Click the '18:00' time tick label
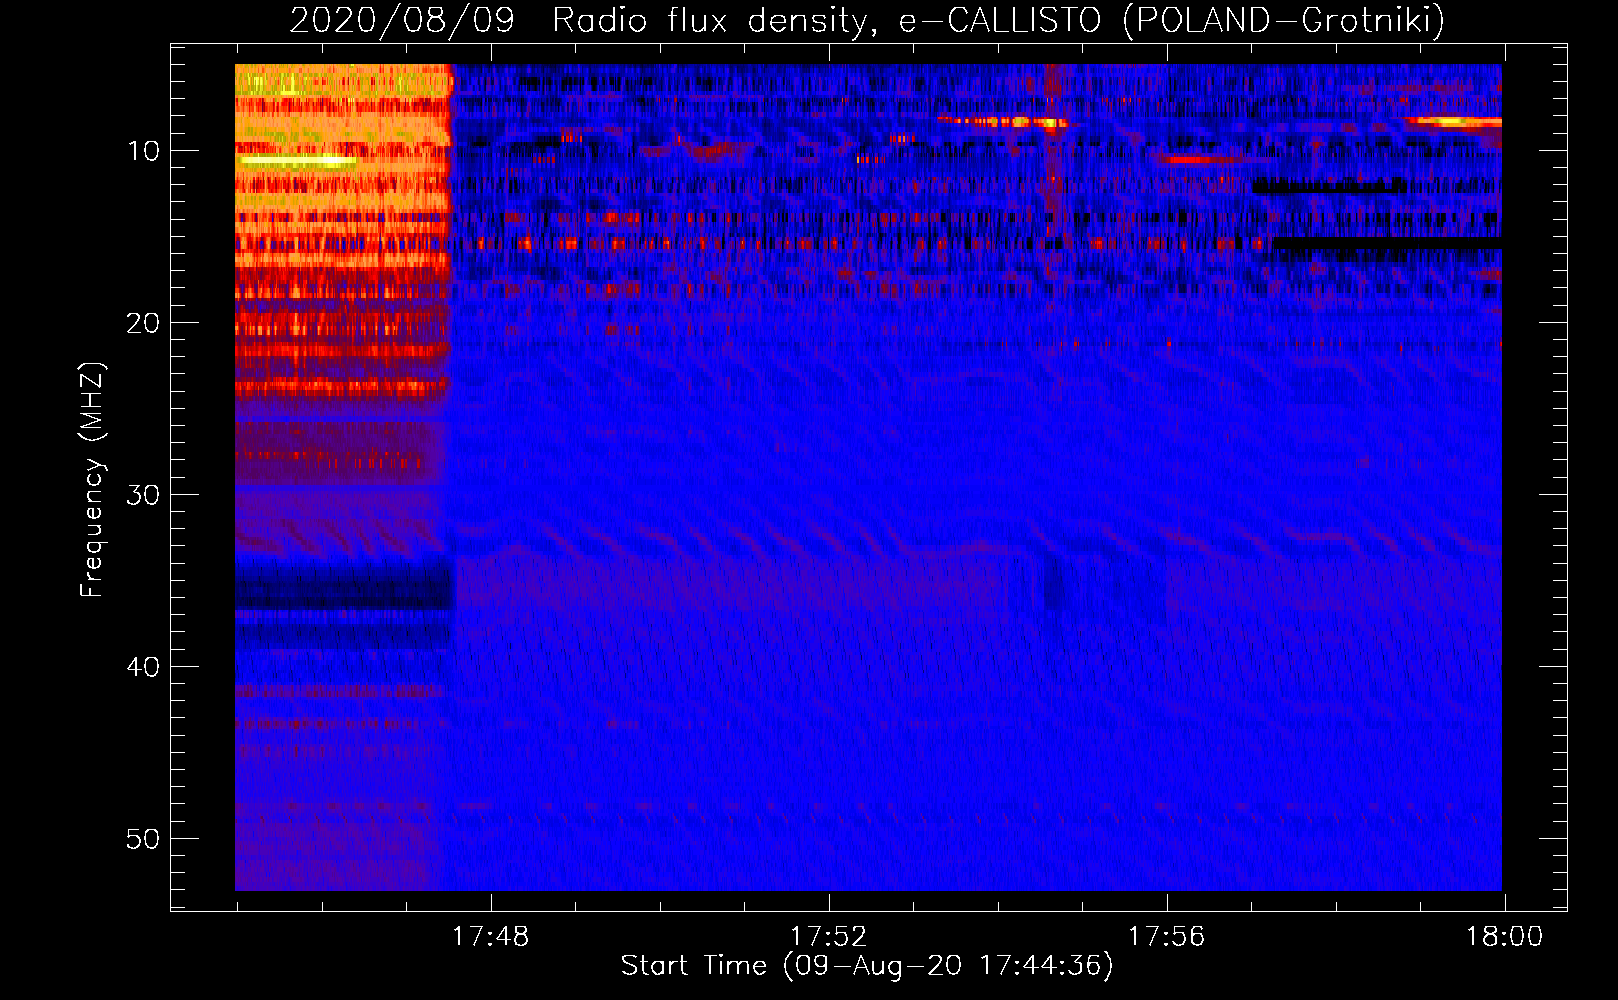This screenshot has width=1618, height=1000. point(1504,937)
